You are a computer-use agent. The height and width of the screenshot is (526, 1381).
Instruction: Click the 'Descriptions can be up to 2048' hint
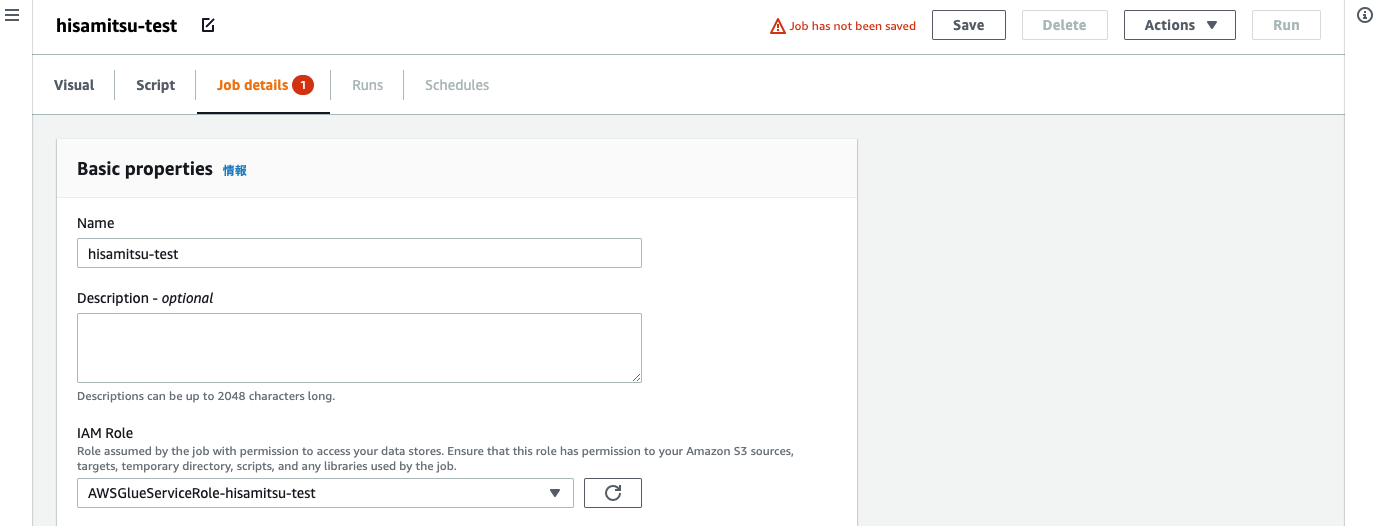[x=206, y=396]
